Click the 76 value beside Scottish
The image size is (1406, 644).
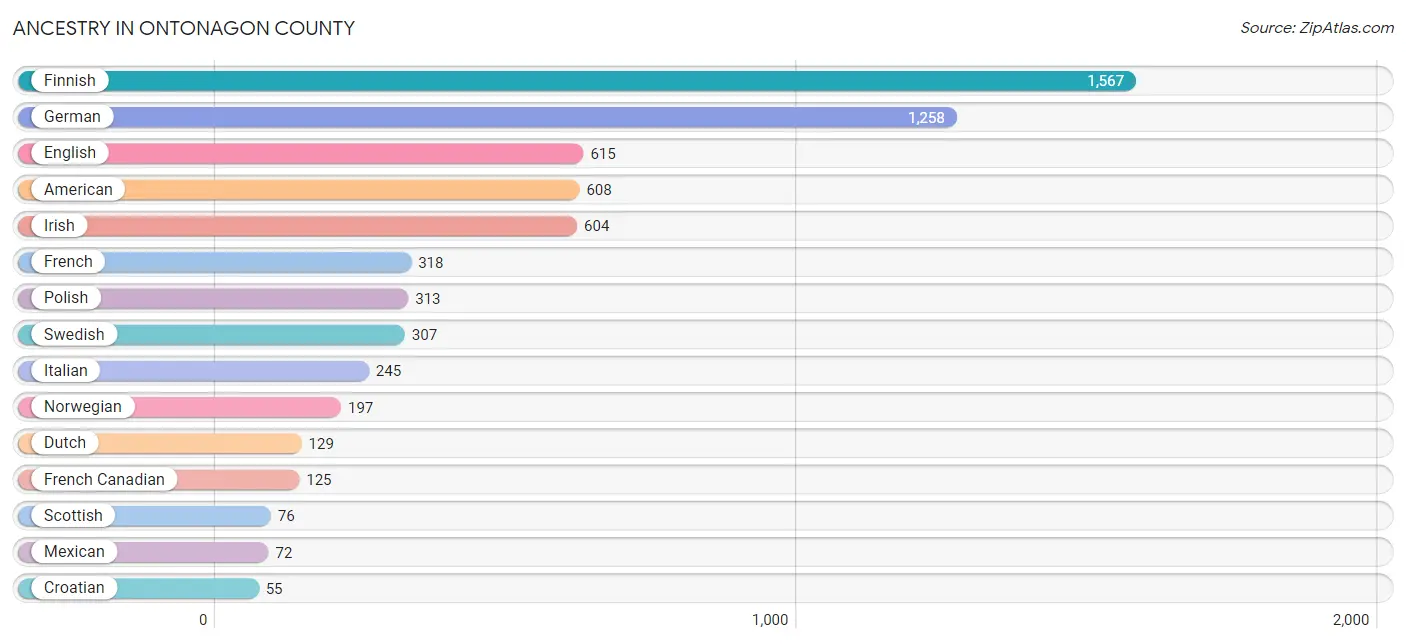click(x=287, y=516)
